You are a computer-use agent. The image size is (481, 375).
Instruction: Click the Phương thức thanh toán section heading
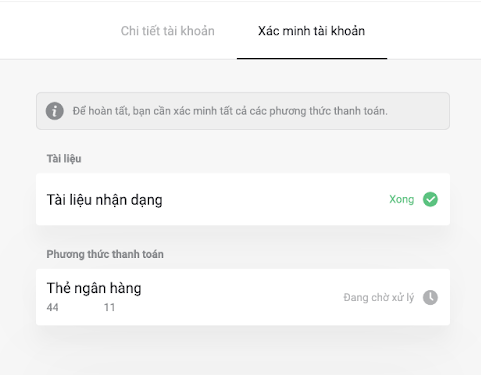(x=105, y=254)
